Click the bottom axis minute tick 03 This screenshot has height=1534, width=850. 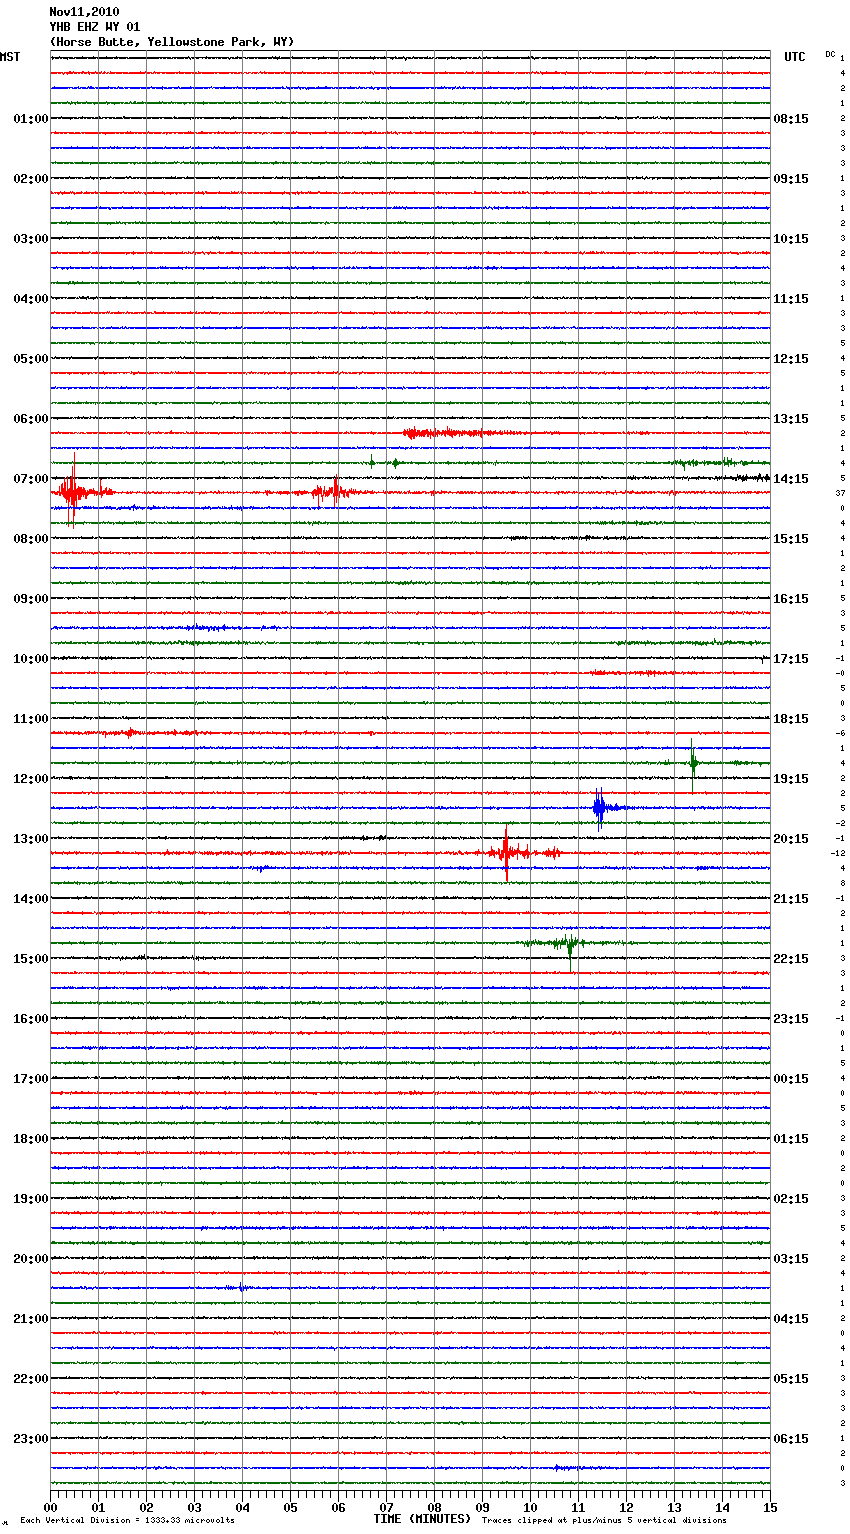pos(194,1507)
